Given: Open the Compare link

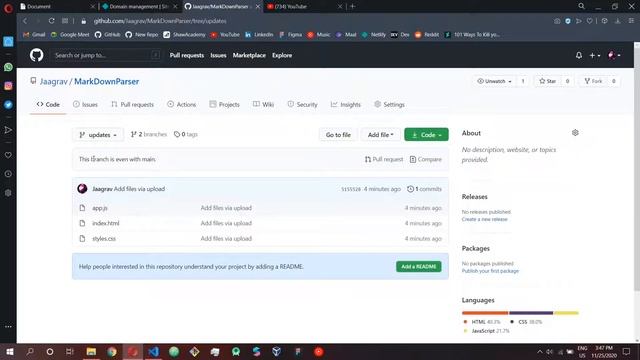Looking at the screenshot, I should 425,159.
